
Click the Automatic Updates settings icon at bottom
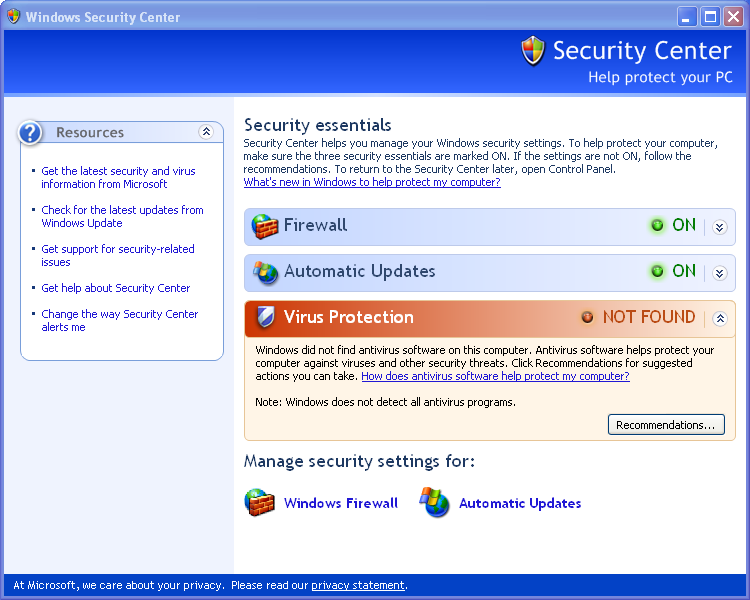tap(435, 503)
